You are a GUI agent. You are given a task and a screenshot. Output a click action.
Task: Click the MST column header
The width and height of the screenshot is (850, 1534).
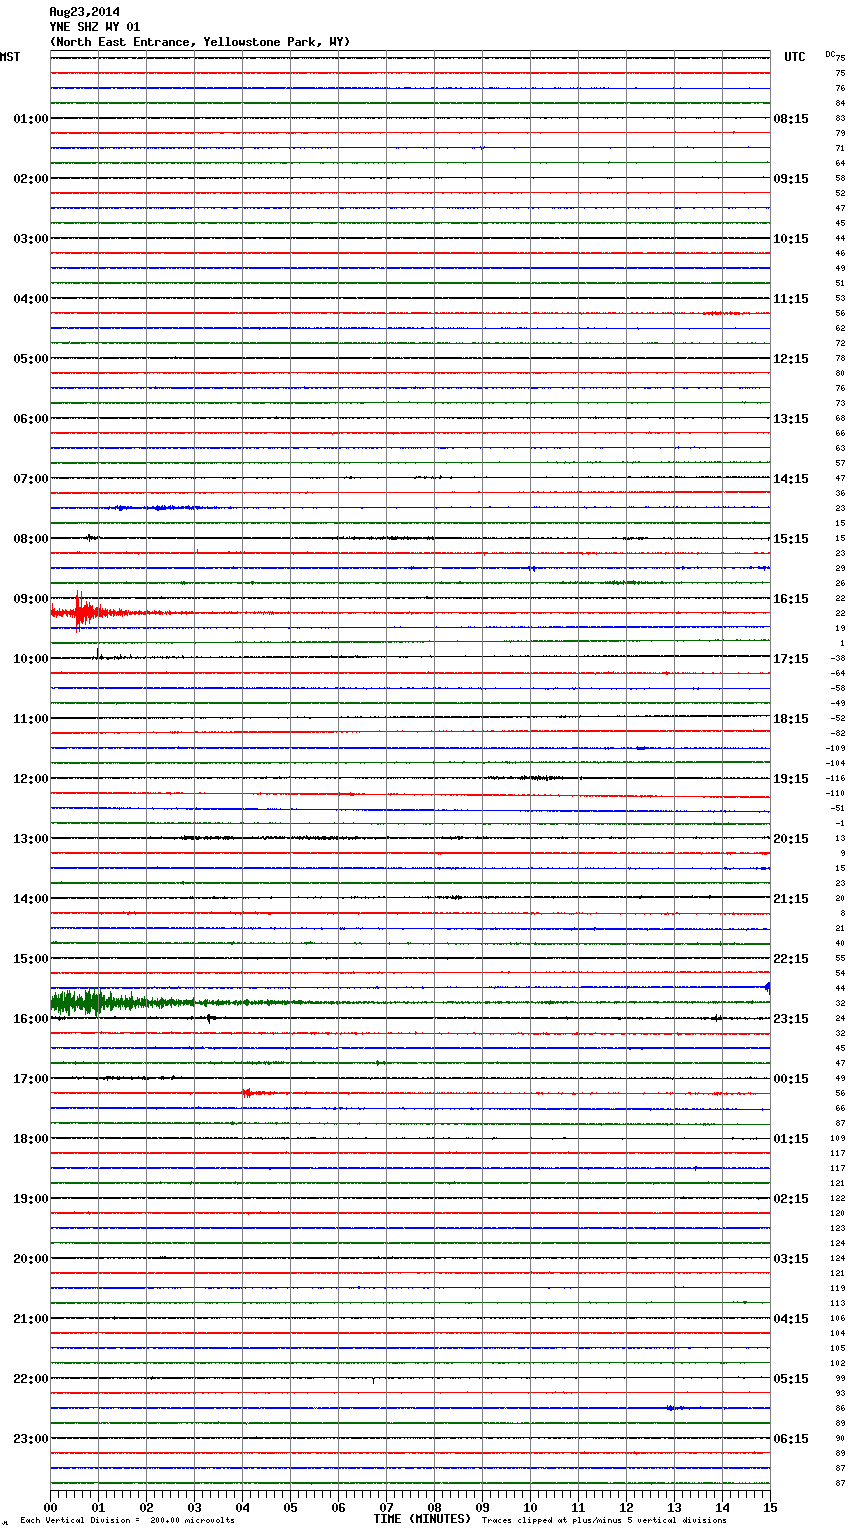(x=10, y=57)
